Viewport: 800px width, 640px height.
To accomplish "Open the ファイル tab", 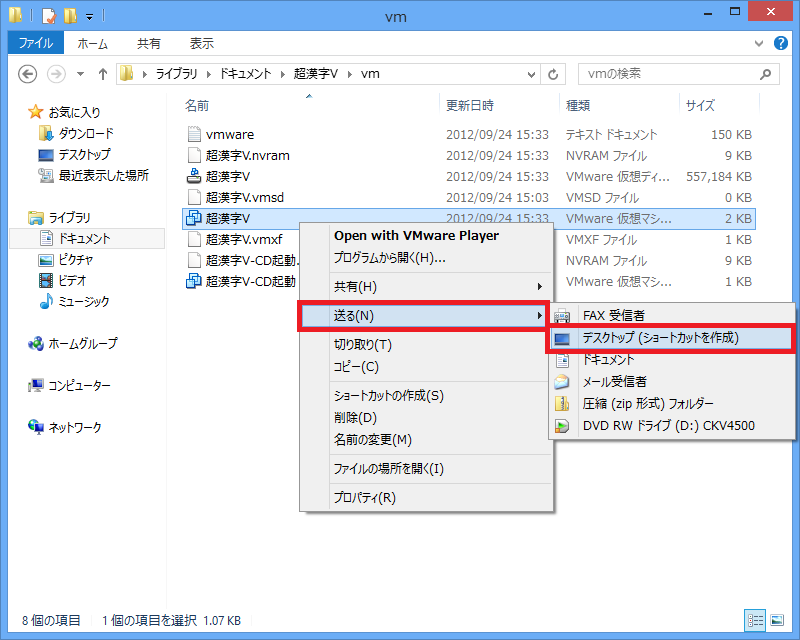I will tap(36, 44).
